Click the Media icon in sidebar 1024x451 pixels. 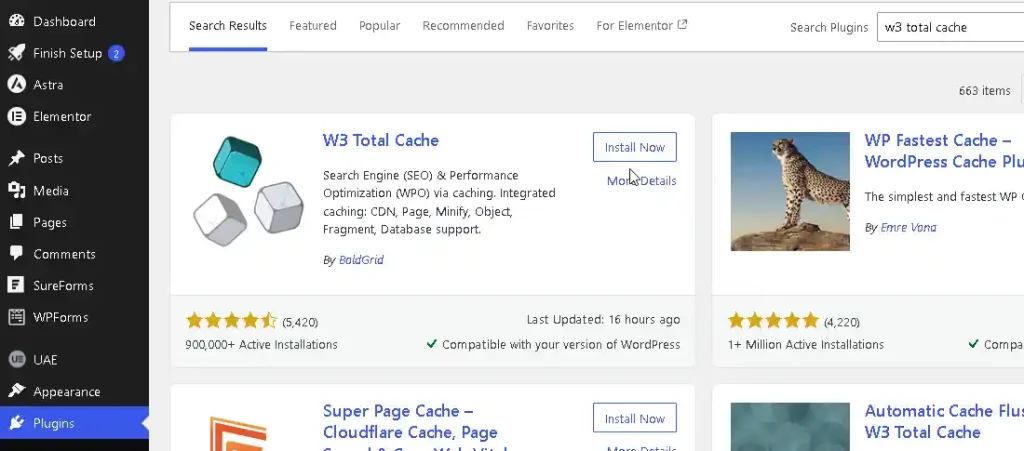click(16, 190)
